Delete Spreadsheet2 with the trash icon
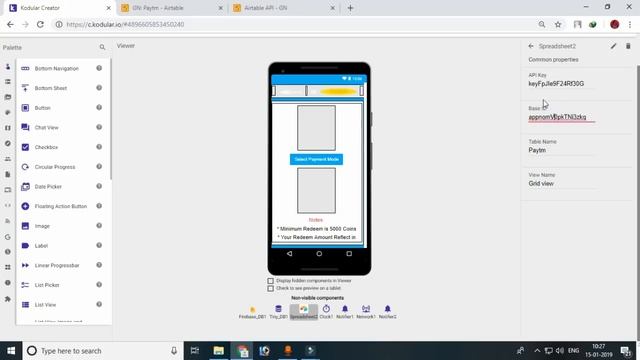Image resolution: width=640 pixels, height=360 pixels. click(628, 46)
